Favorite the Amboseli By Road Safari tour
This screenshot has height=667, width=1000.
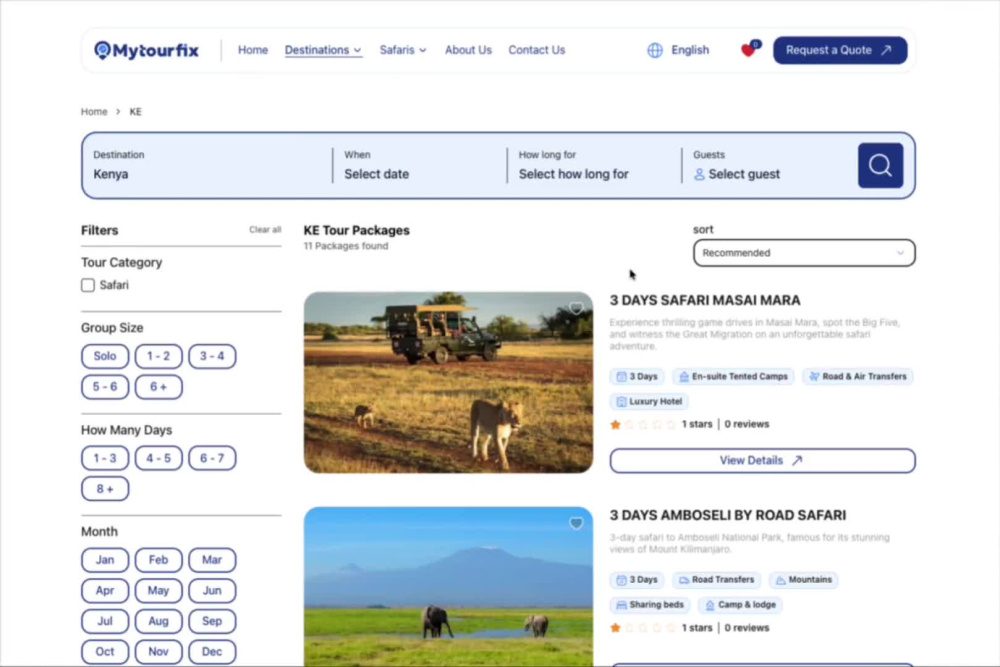[576, 524]
